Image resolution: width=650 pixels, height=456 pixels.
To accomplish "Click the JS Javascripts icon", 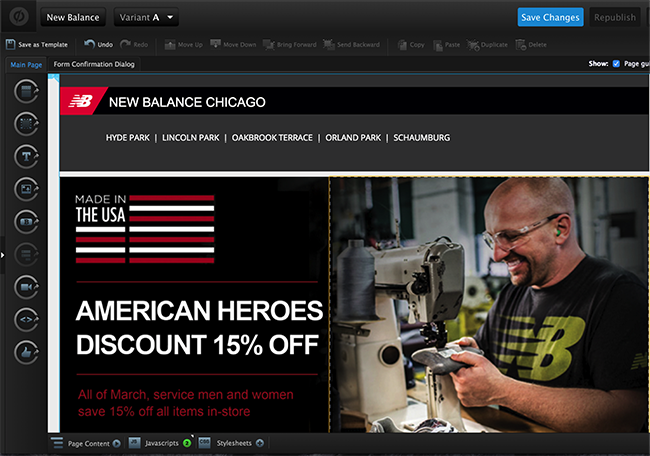I will [134, 443].
